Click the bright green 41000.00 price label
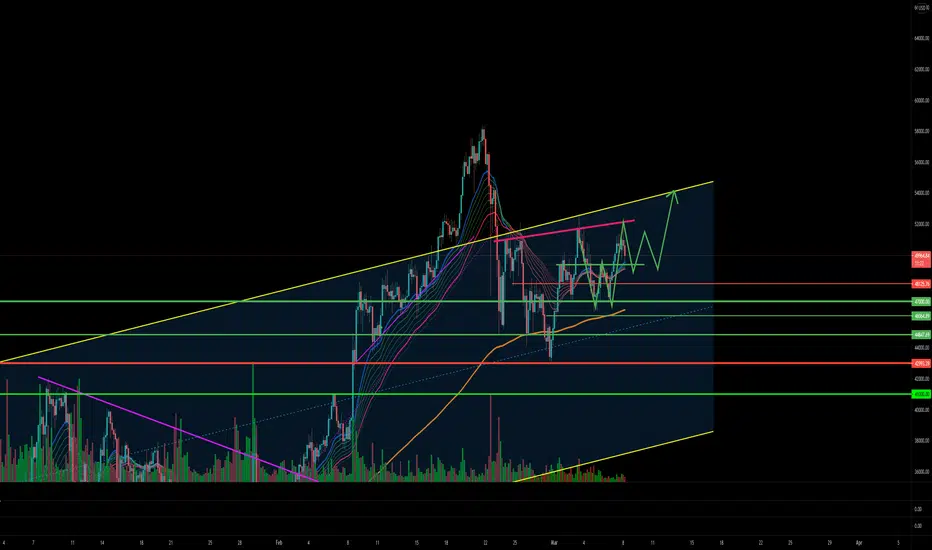Image resolution: width=932 pixels, height=550 pixels. coord(921,394)
